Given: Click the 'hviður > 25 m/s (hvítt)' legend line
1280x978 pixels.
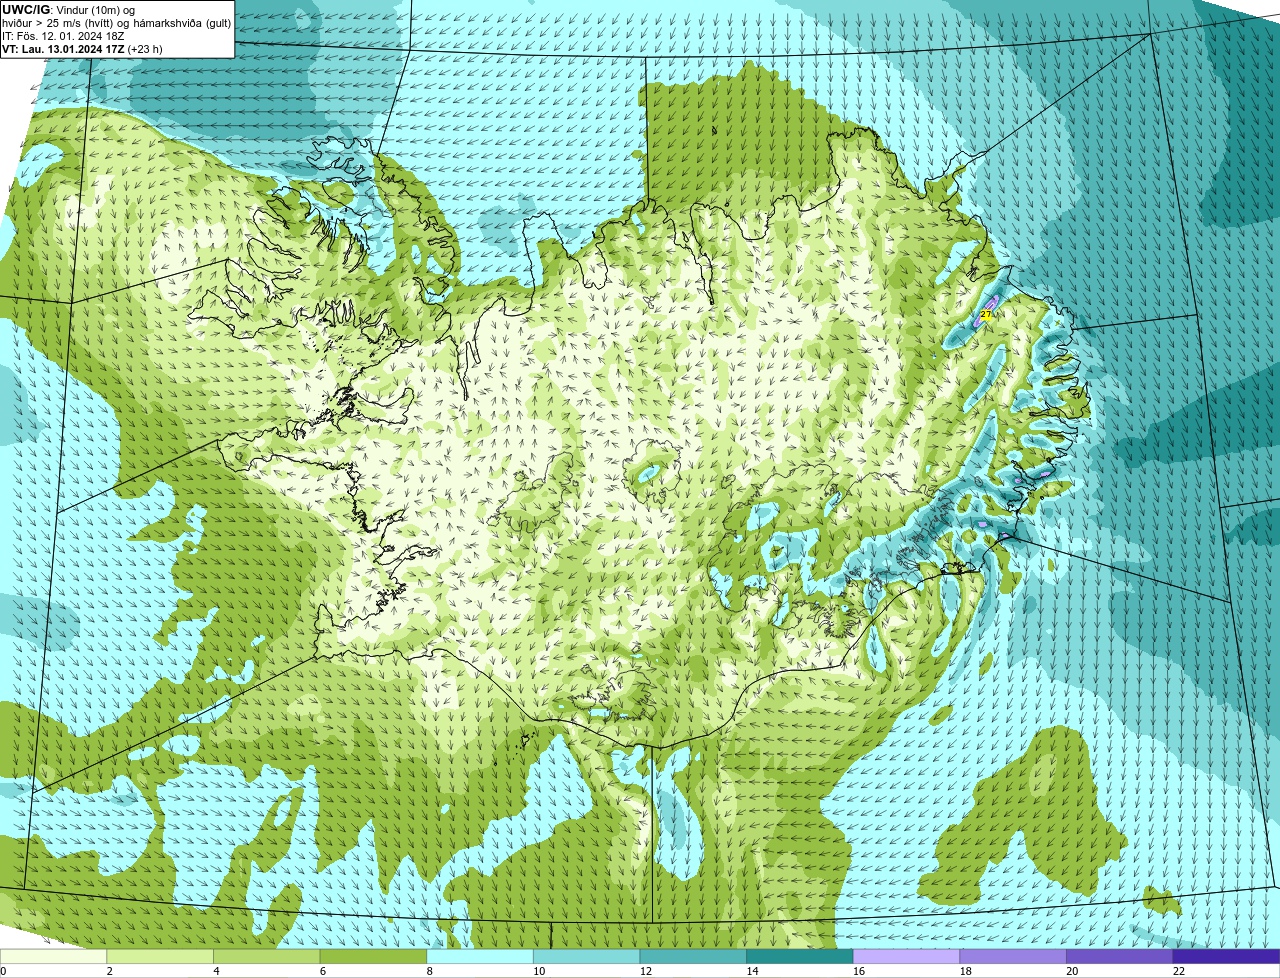Looking at the screenshot, I should click(117, 23).
